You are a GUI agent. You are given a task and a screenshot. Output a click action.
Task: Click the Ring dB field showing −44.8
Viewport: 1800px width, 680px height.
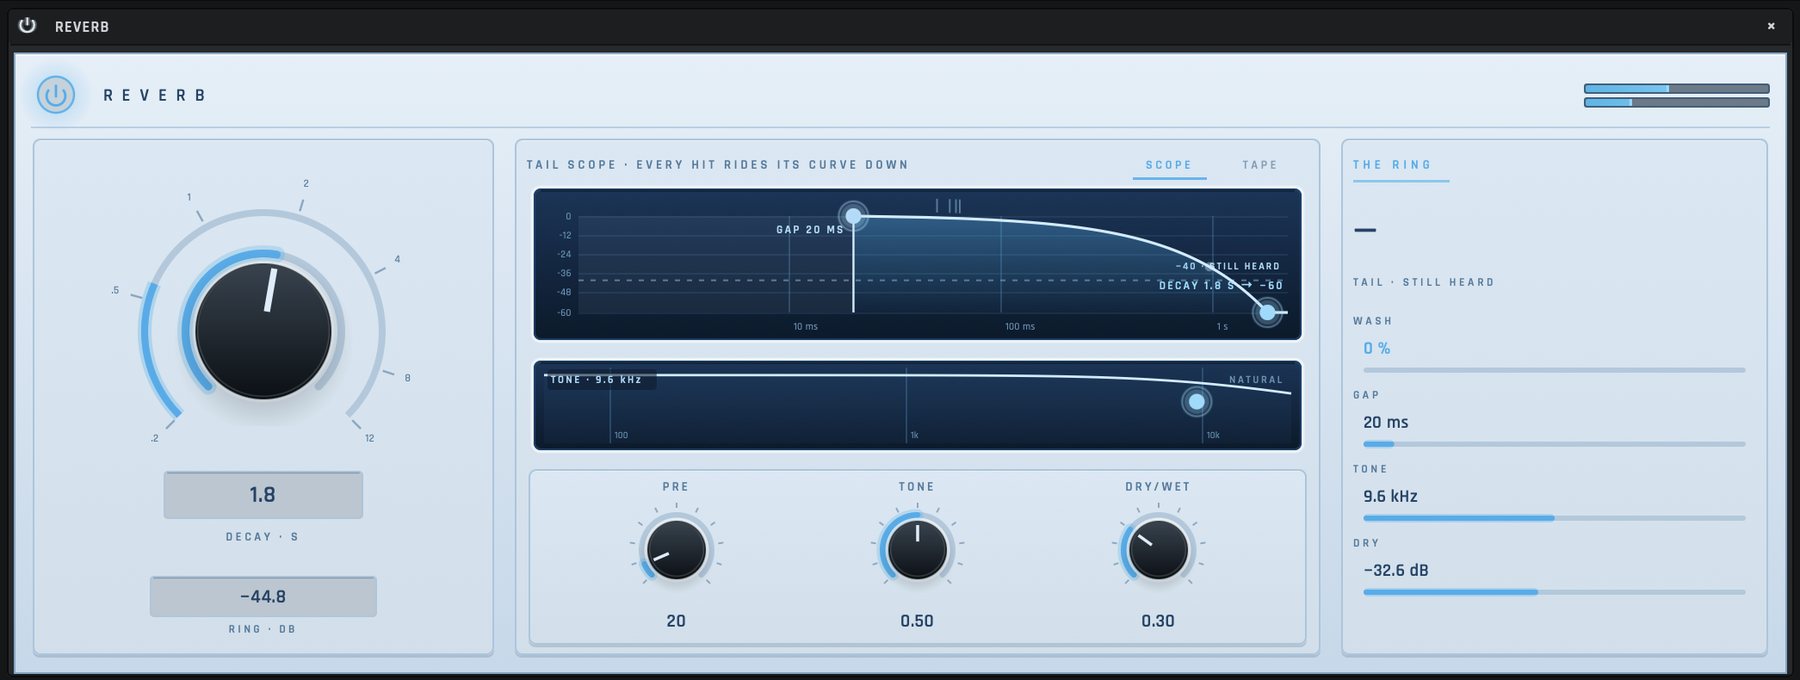click(x=263, y=597)
